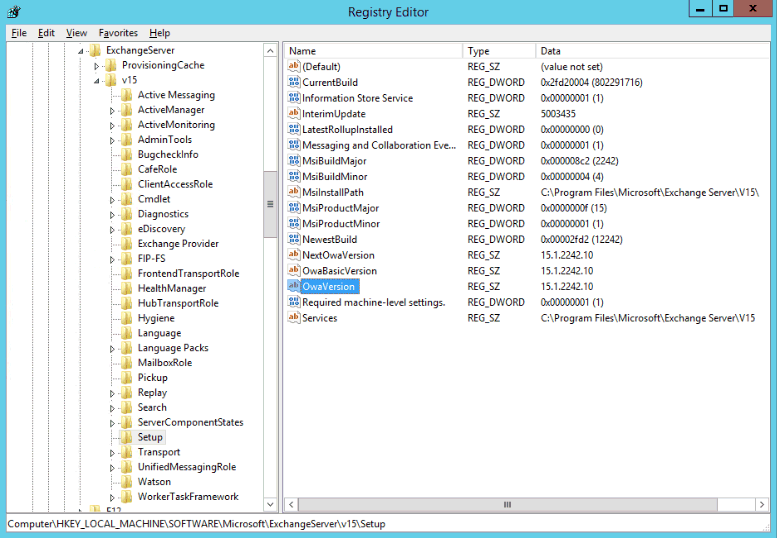This screenshot has width=777, height=538.
Task: Sort values by the Name column header
Action: pos(374,51)
